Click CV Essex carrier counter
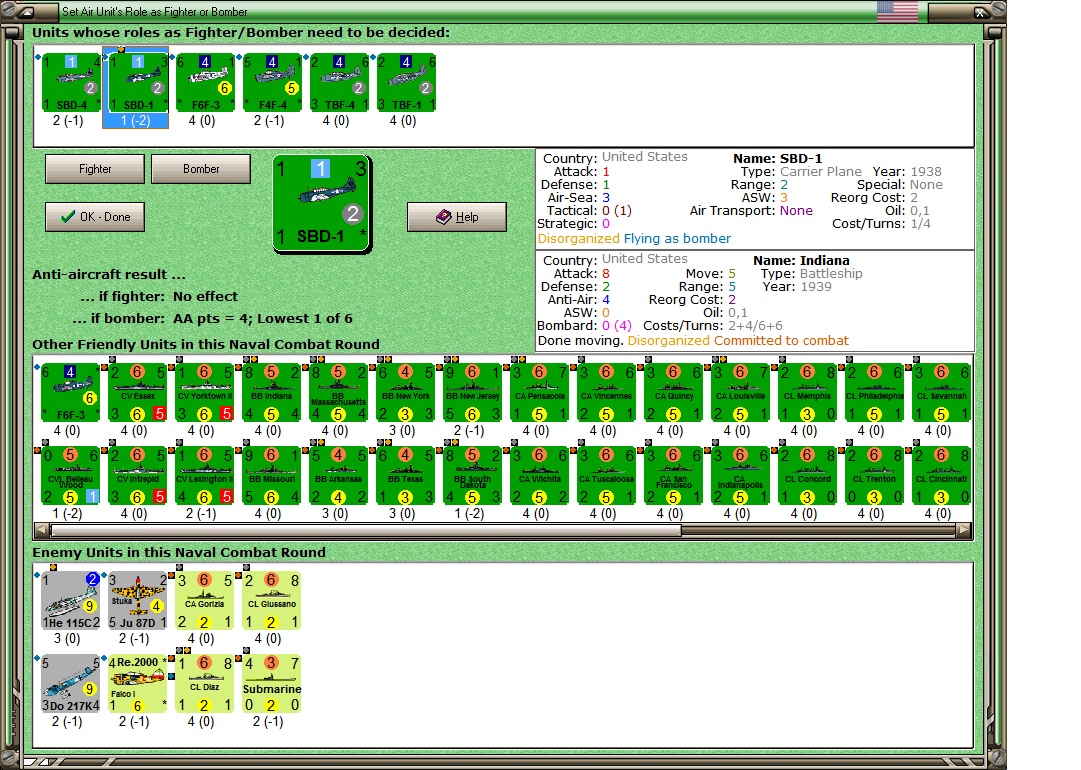Screen dimensions: 1081x770 click(x=138, y=393)
